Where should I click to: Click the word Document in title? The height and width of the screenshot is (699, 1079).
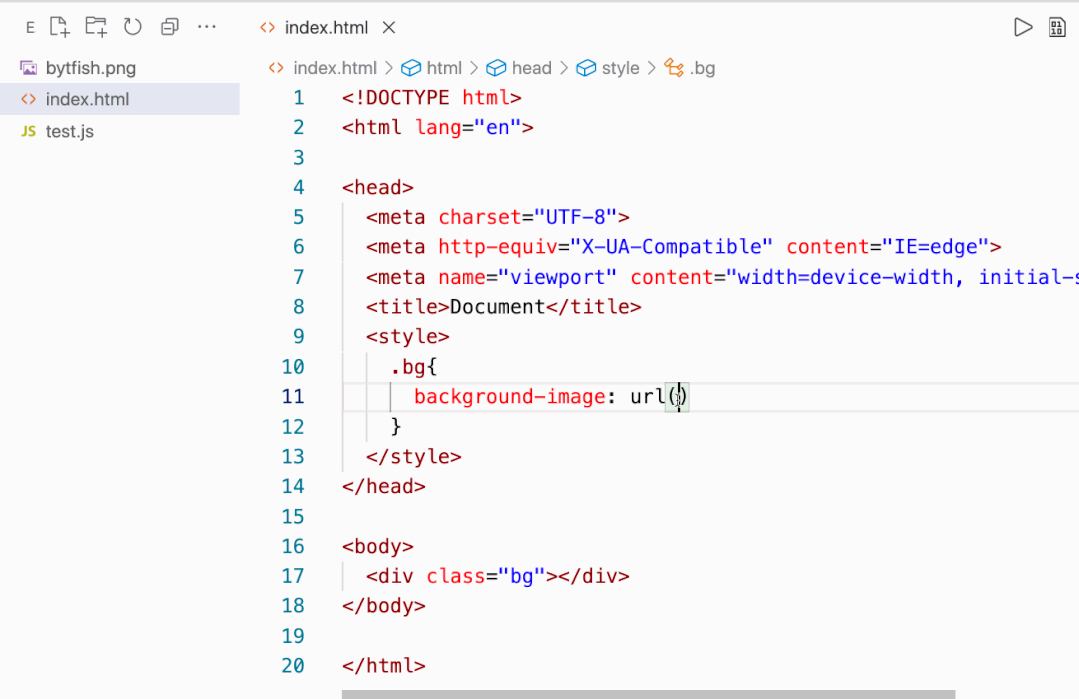(498, 307)
